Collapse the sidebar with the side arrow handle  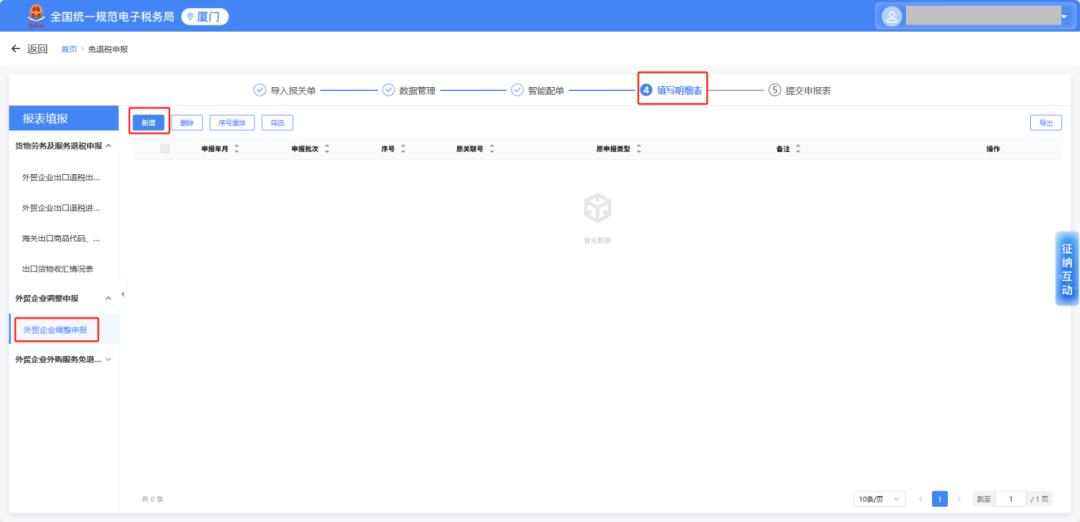(x=123, y=294)
